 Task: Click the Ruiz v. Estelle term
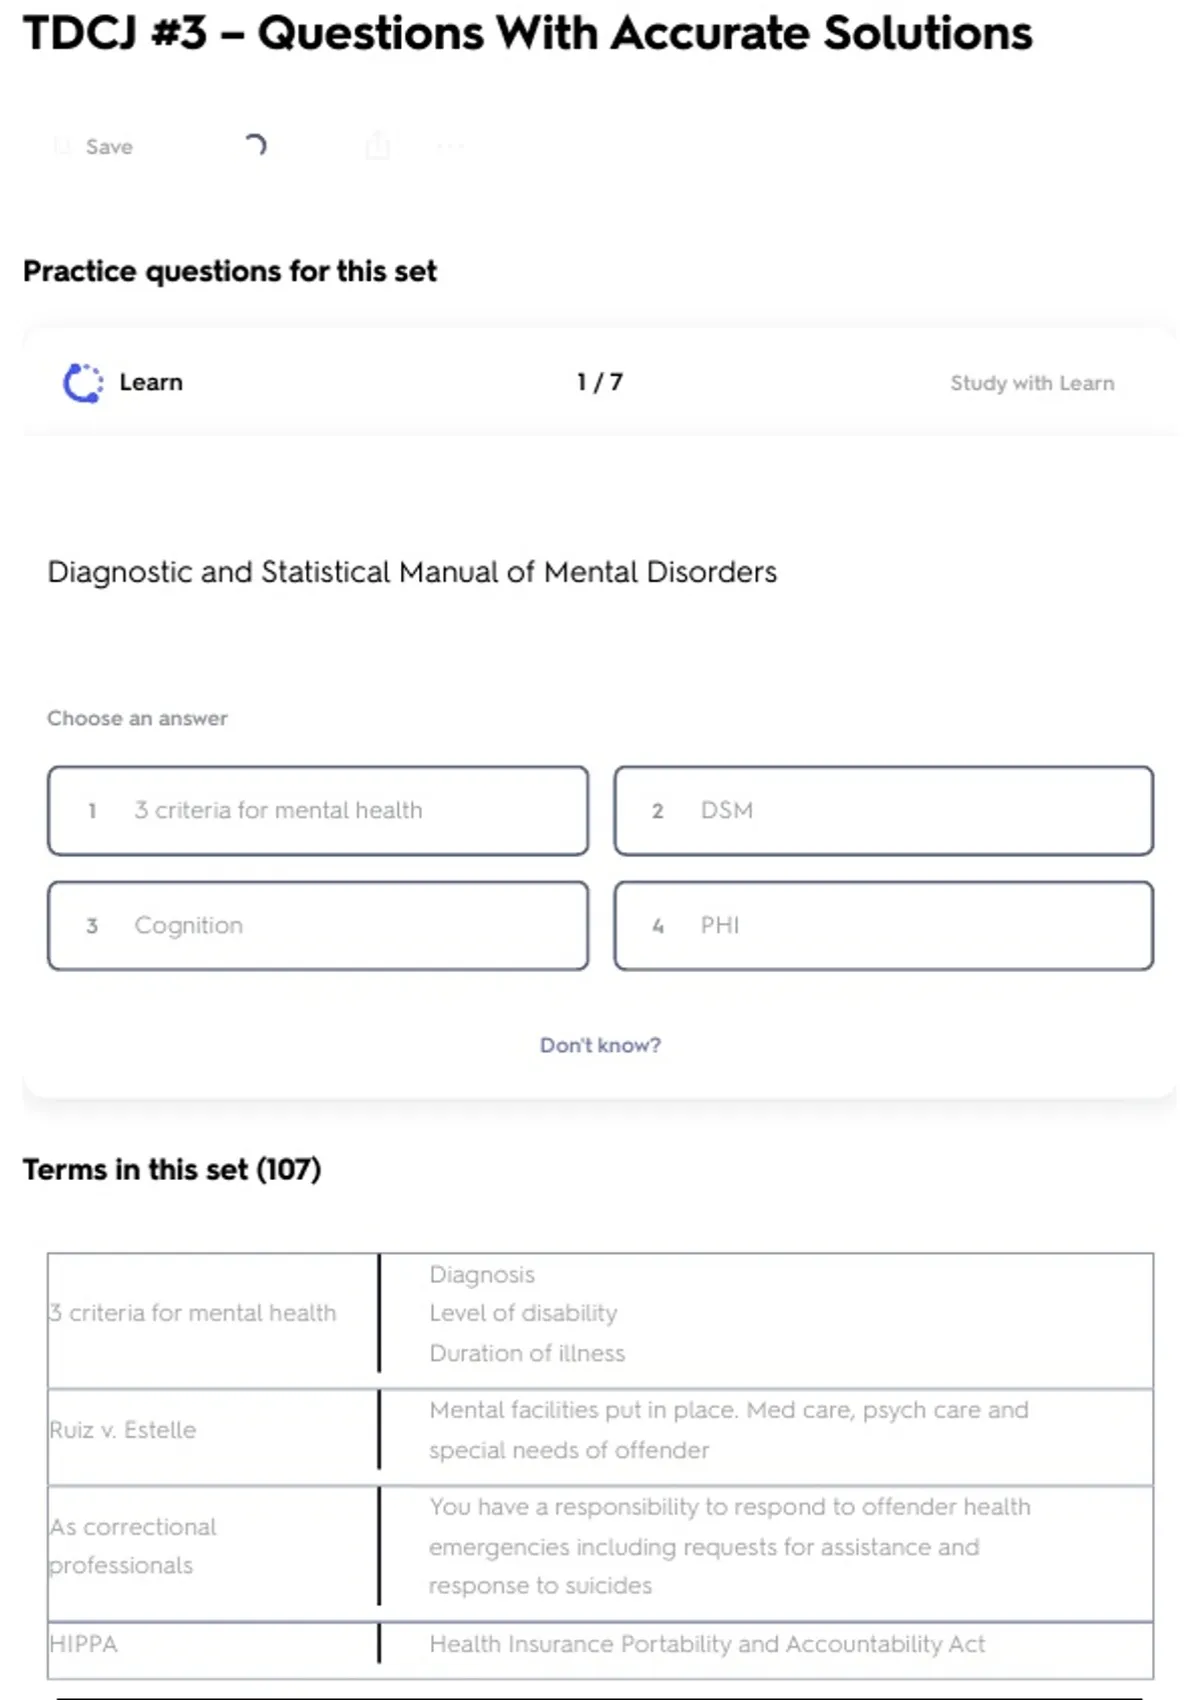coord(123,1430)
